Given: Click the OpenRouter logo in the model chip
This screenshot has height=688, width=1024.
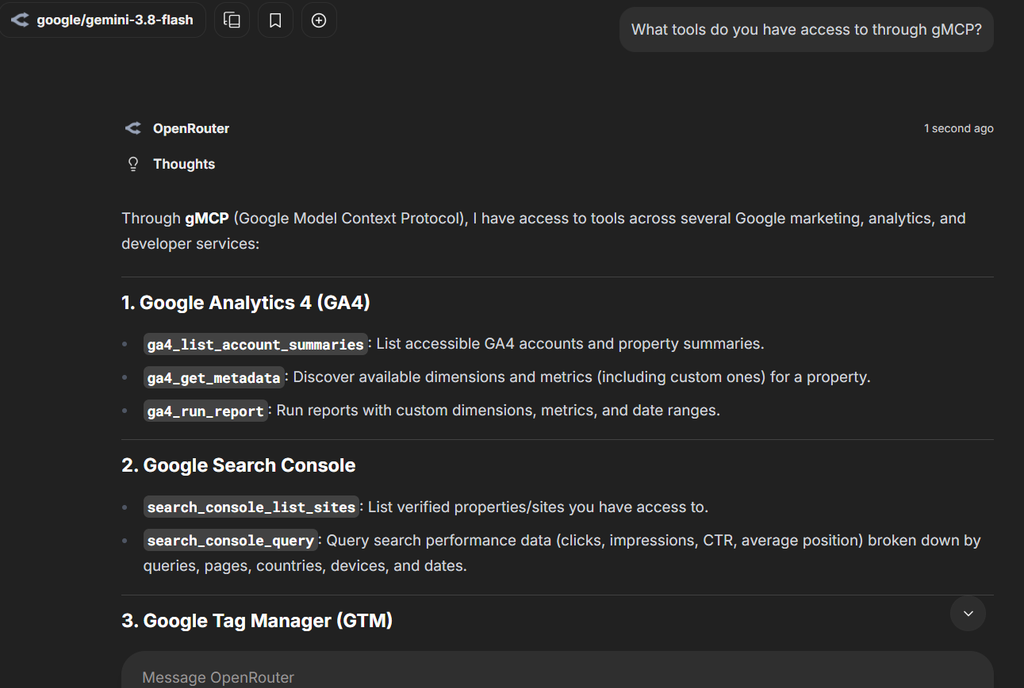Looking at the screenshot, I should [x=20, y=20].
